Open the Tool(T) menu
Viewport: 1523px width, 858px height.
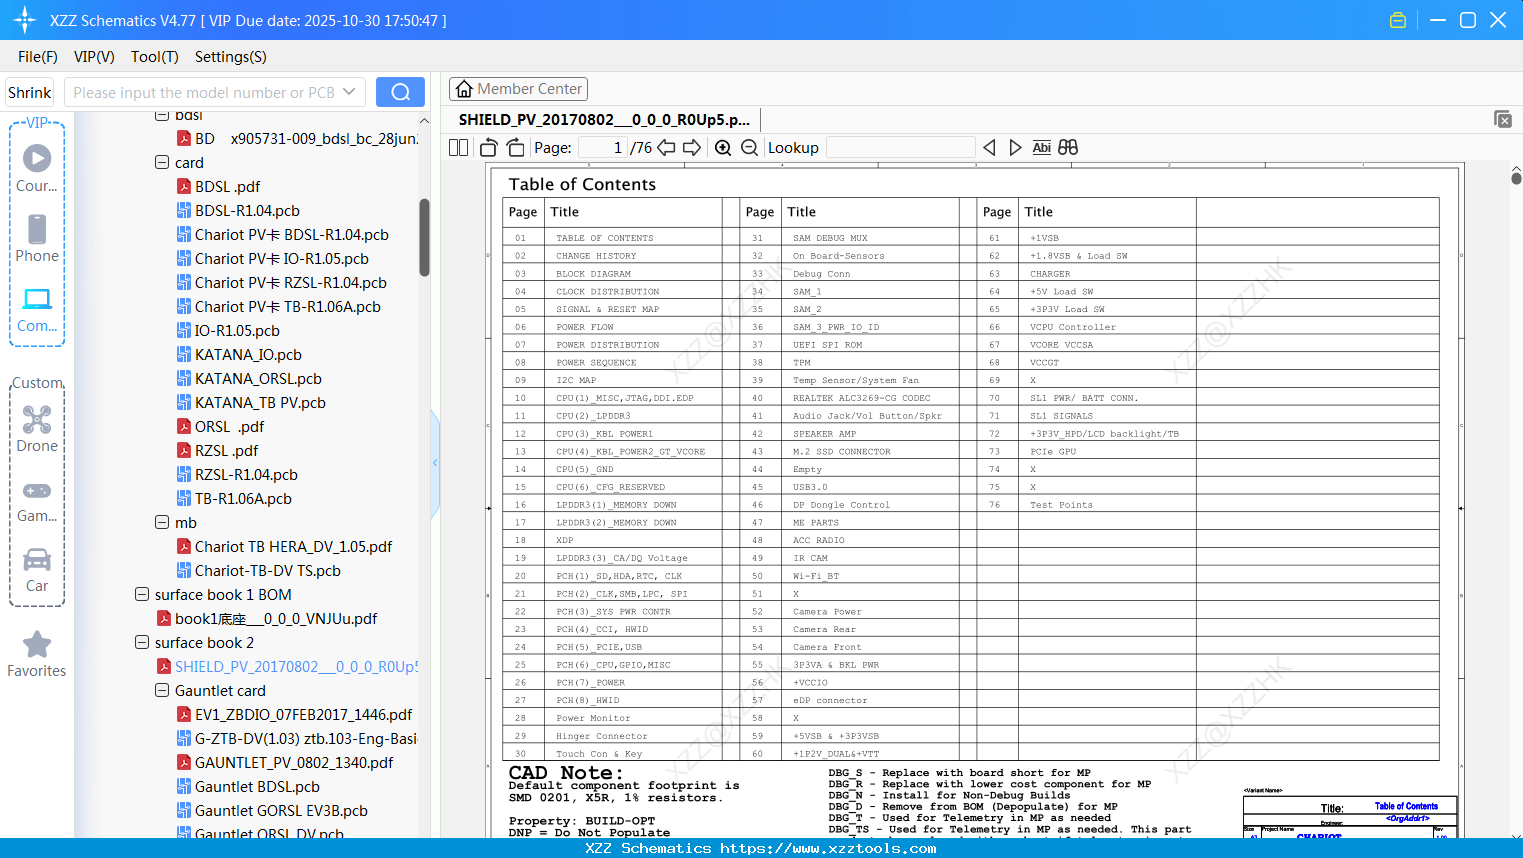[155, 57]
